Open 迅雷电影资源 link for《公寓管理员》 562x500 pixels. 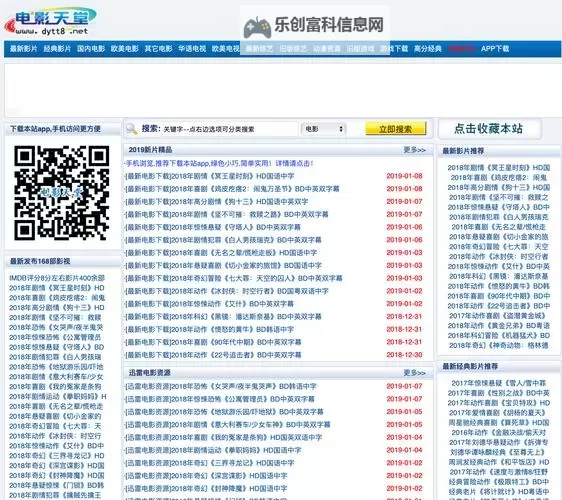(220, 399)
